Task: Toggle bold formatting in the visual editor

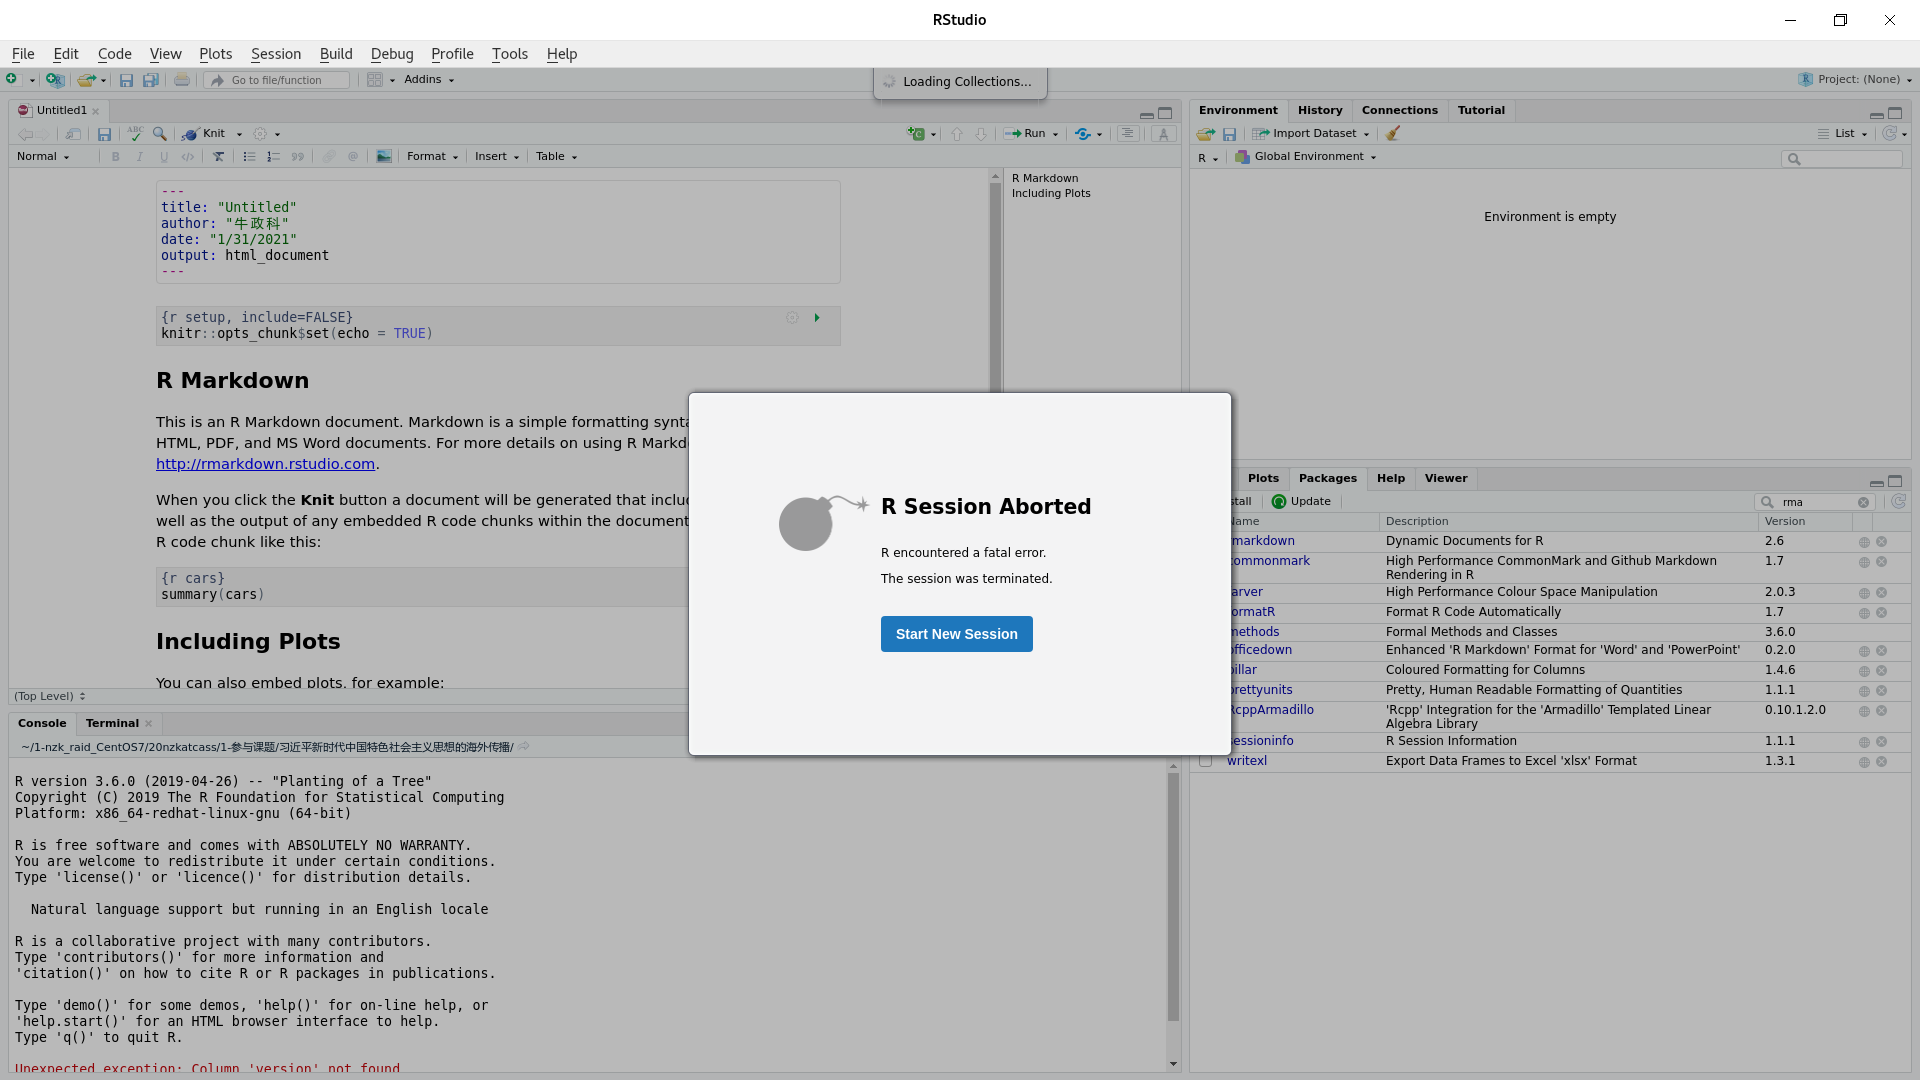Action: point(116,156)
